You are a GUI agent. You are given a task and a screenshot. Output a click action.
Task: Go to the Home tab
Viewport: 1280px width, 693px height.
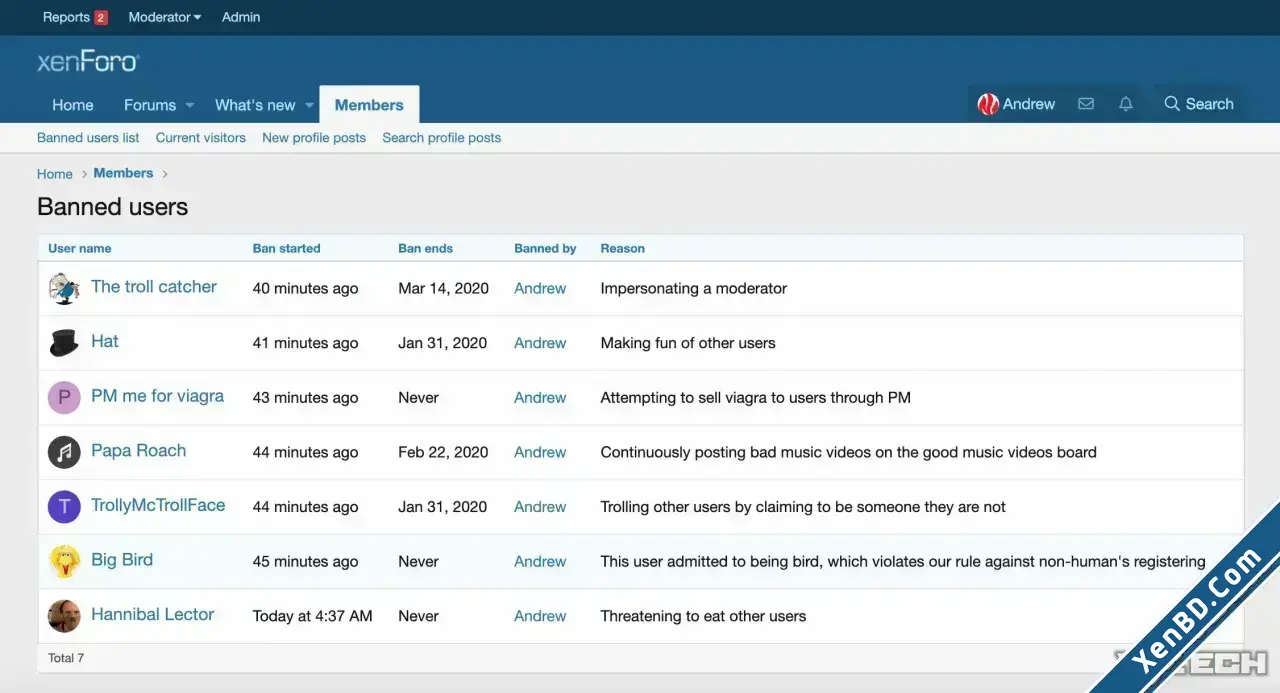[x=73, y=105]
